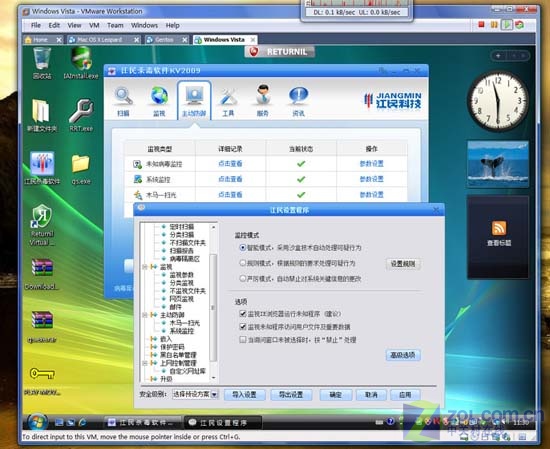Click the VMware red power-off icon
This screenshot has height=449, width=550.
coord(481,24)
